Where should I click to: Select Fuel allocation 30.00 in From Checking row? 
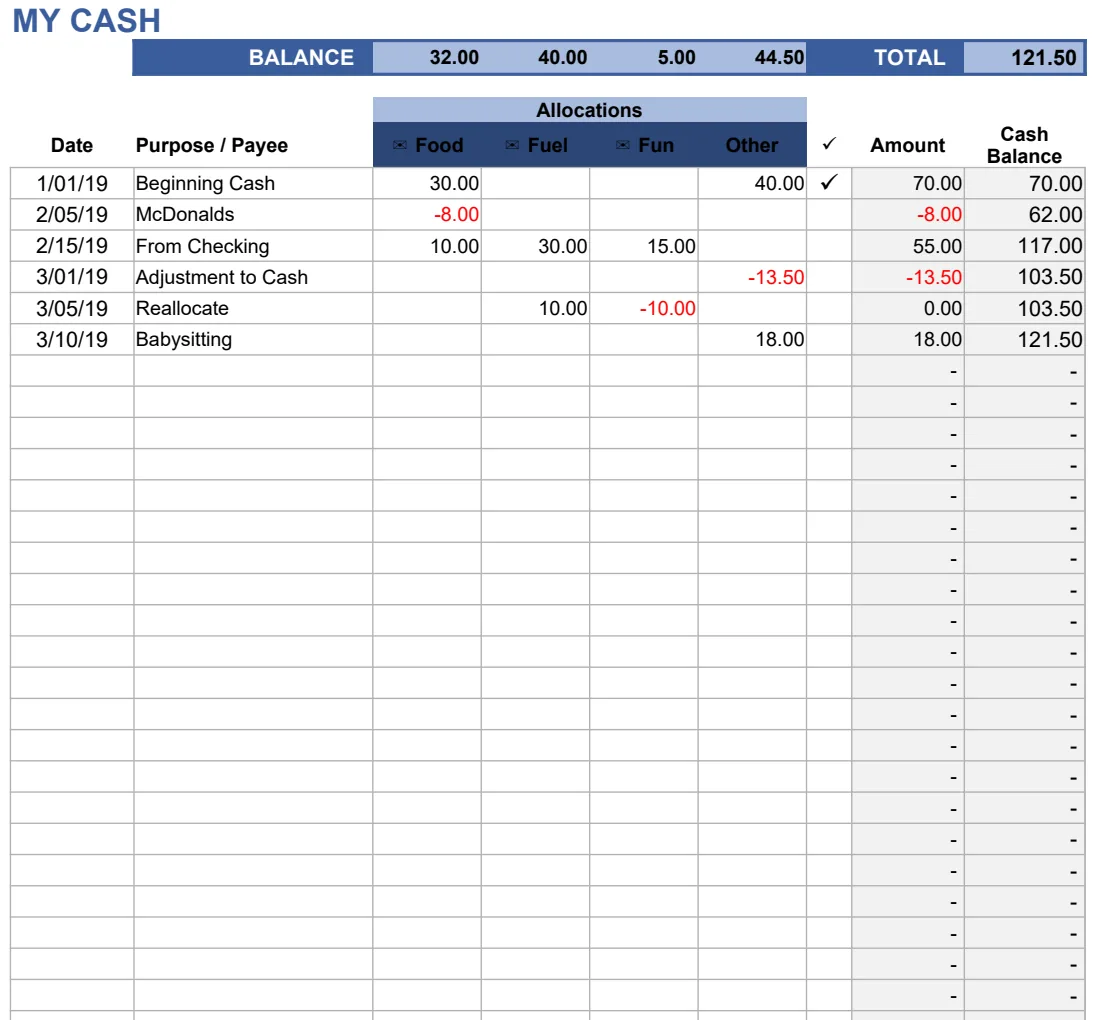pyautogui.click(x=536, y=246)
